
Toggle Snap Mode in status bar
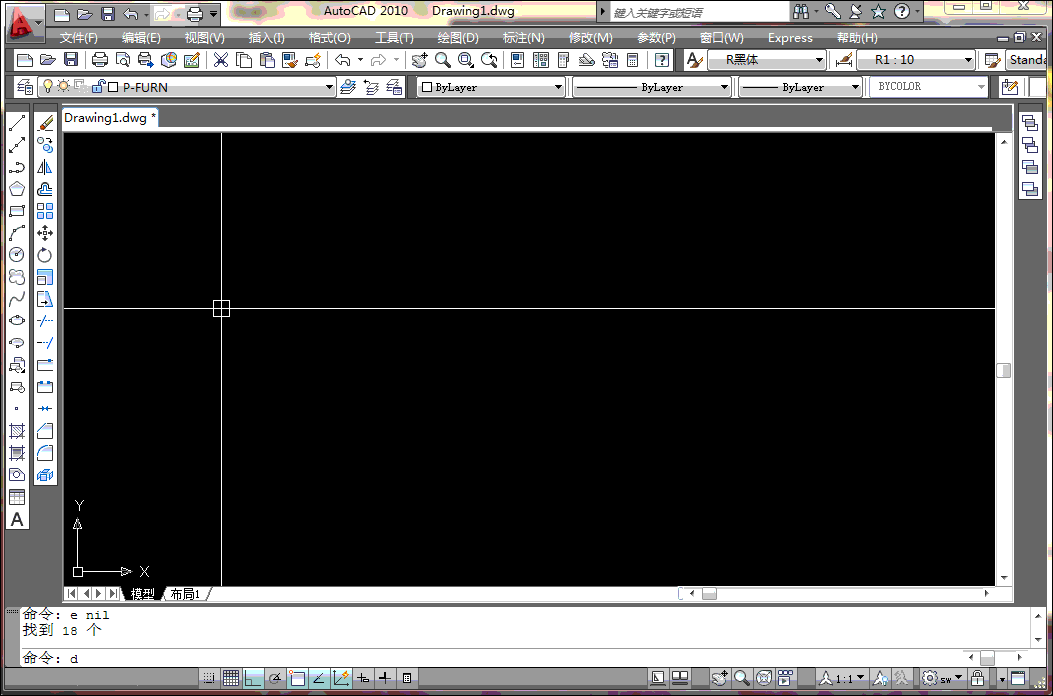pyautogui.click(x=209, y=678)
